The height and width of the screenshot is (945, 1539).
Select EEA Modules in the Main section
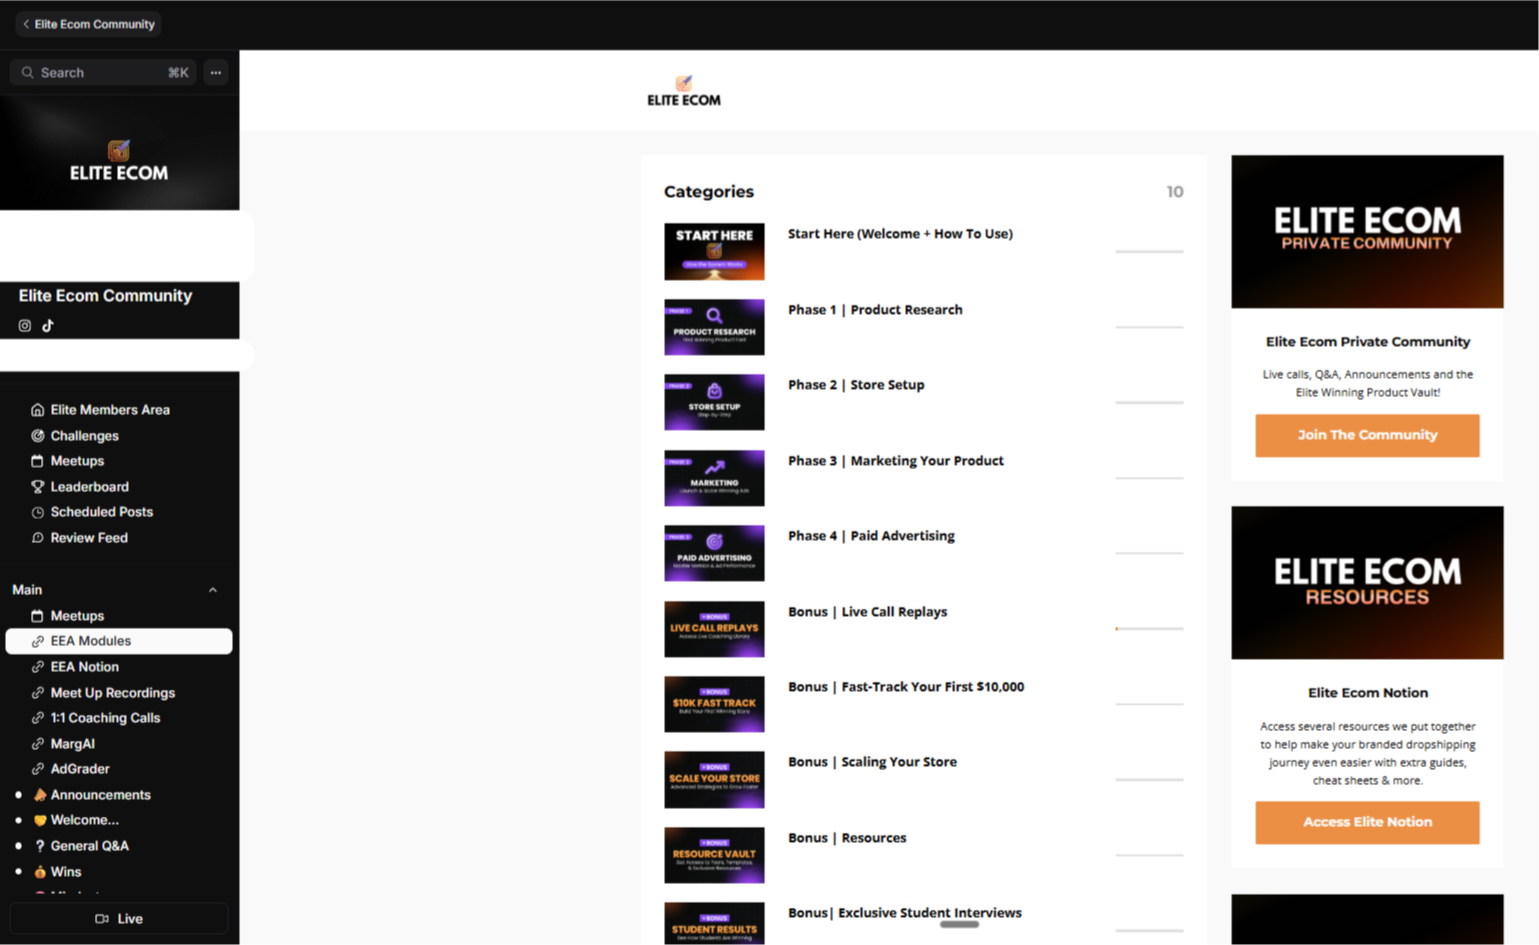(x=119, y=641)
